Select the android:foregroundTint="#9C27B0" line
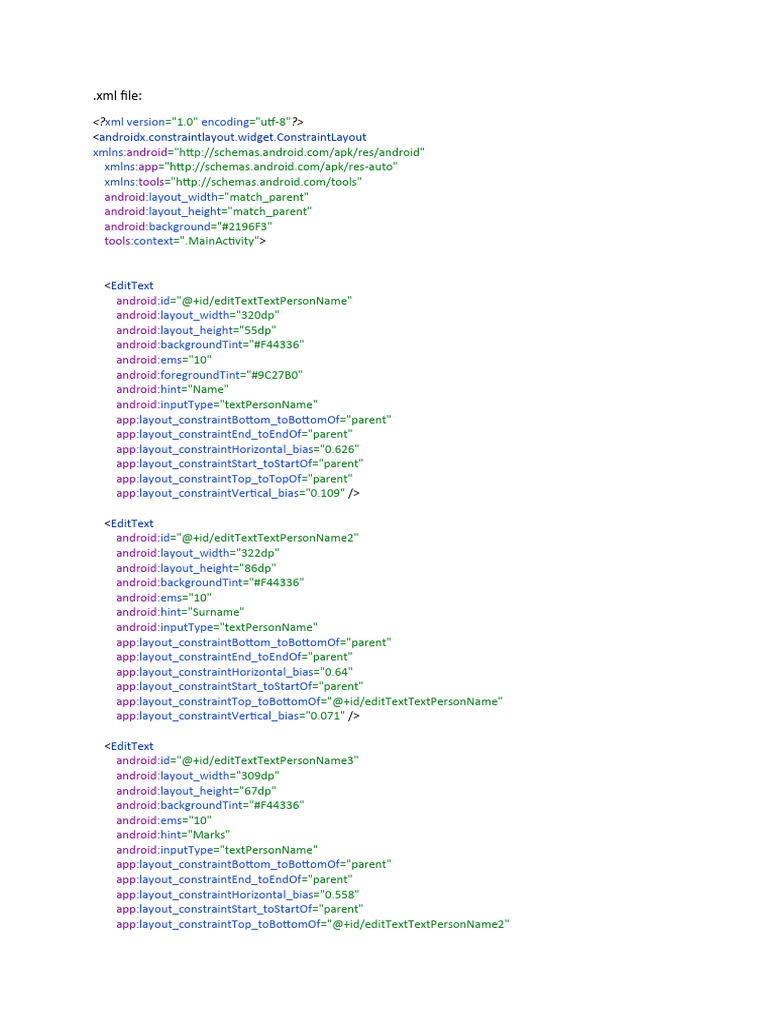Screen dimensions: 768x1024 [x=210, y=375]
